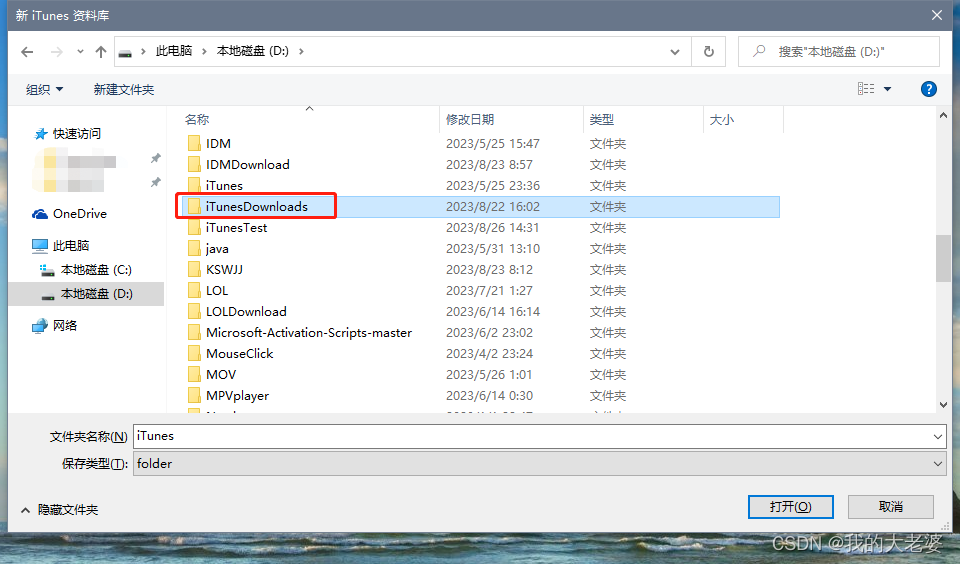960x564 pixels.
Task: Close the 新 iTunes 资料库 dialog
Action: click(x=937, y=15)
